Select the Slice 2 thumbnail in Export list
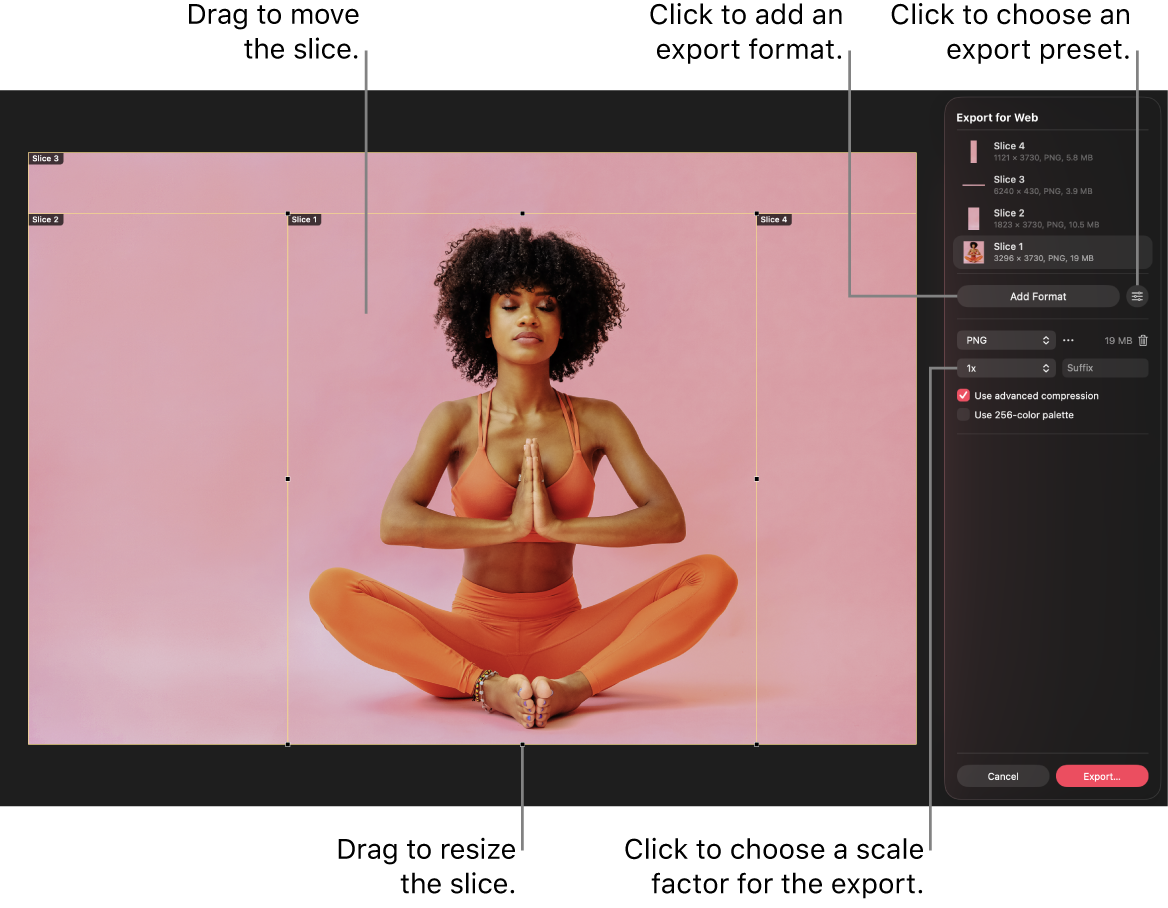This screenshot has height=908, width=1168. click(973, 218)
